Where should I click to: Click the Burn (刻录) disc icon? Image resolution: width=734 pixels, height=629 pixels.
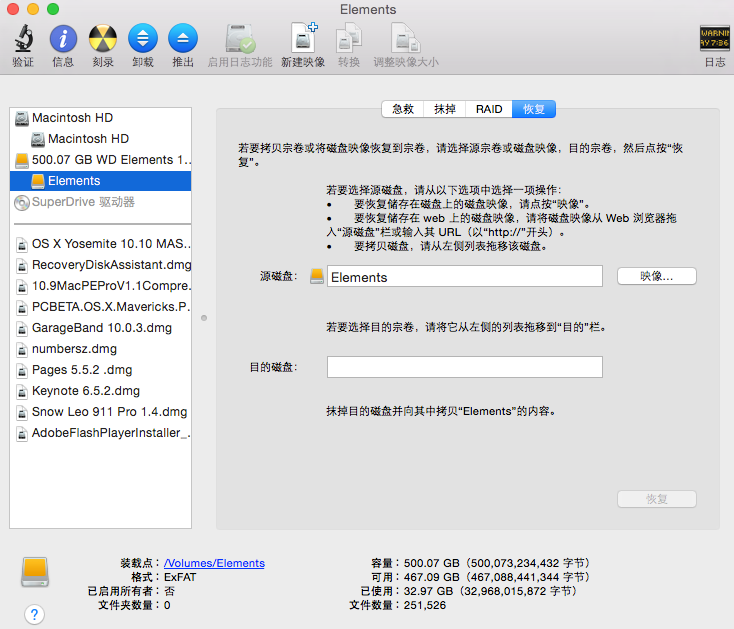(103, 40)
